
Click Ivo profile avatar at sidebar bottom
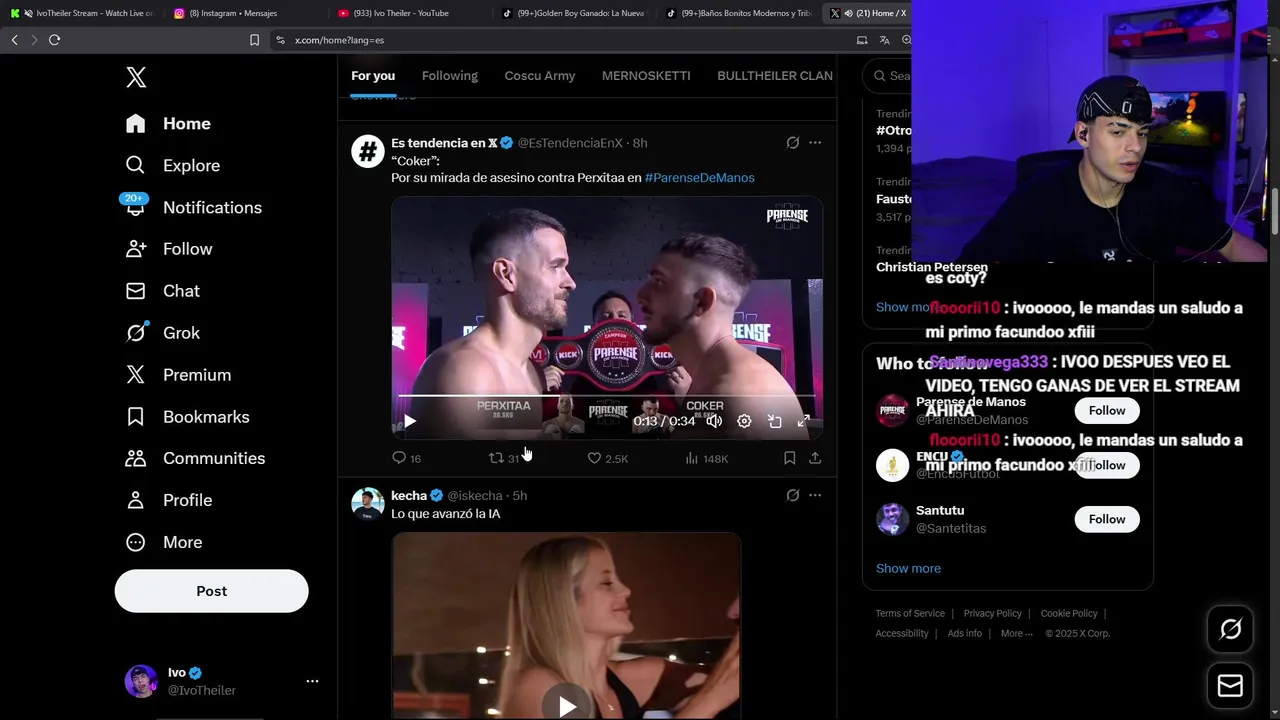(141, 681)
